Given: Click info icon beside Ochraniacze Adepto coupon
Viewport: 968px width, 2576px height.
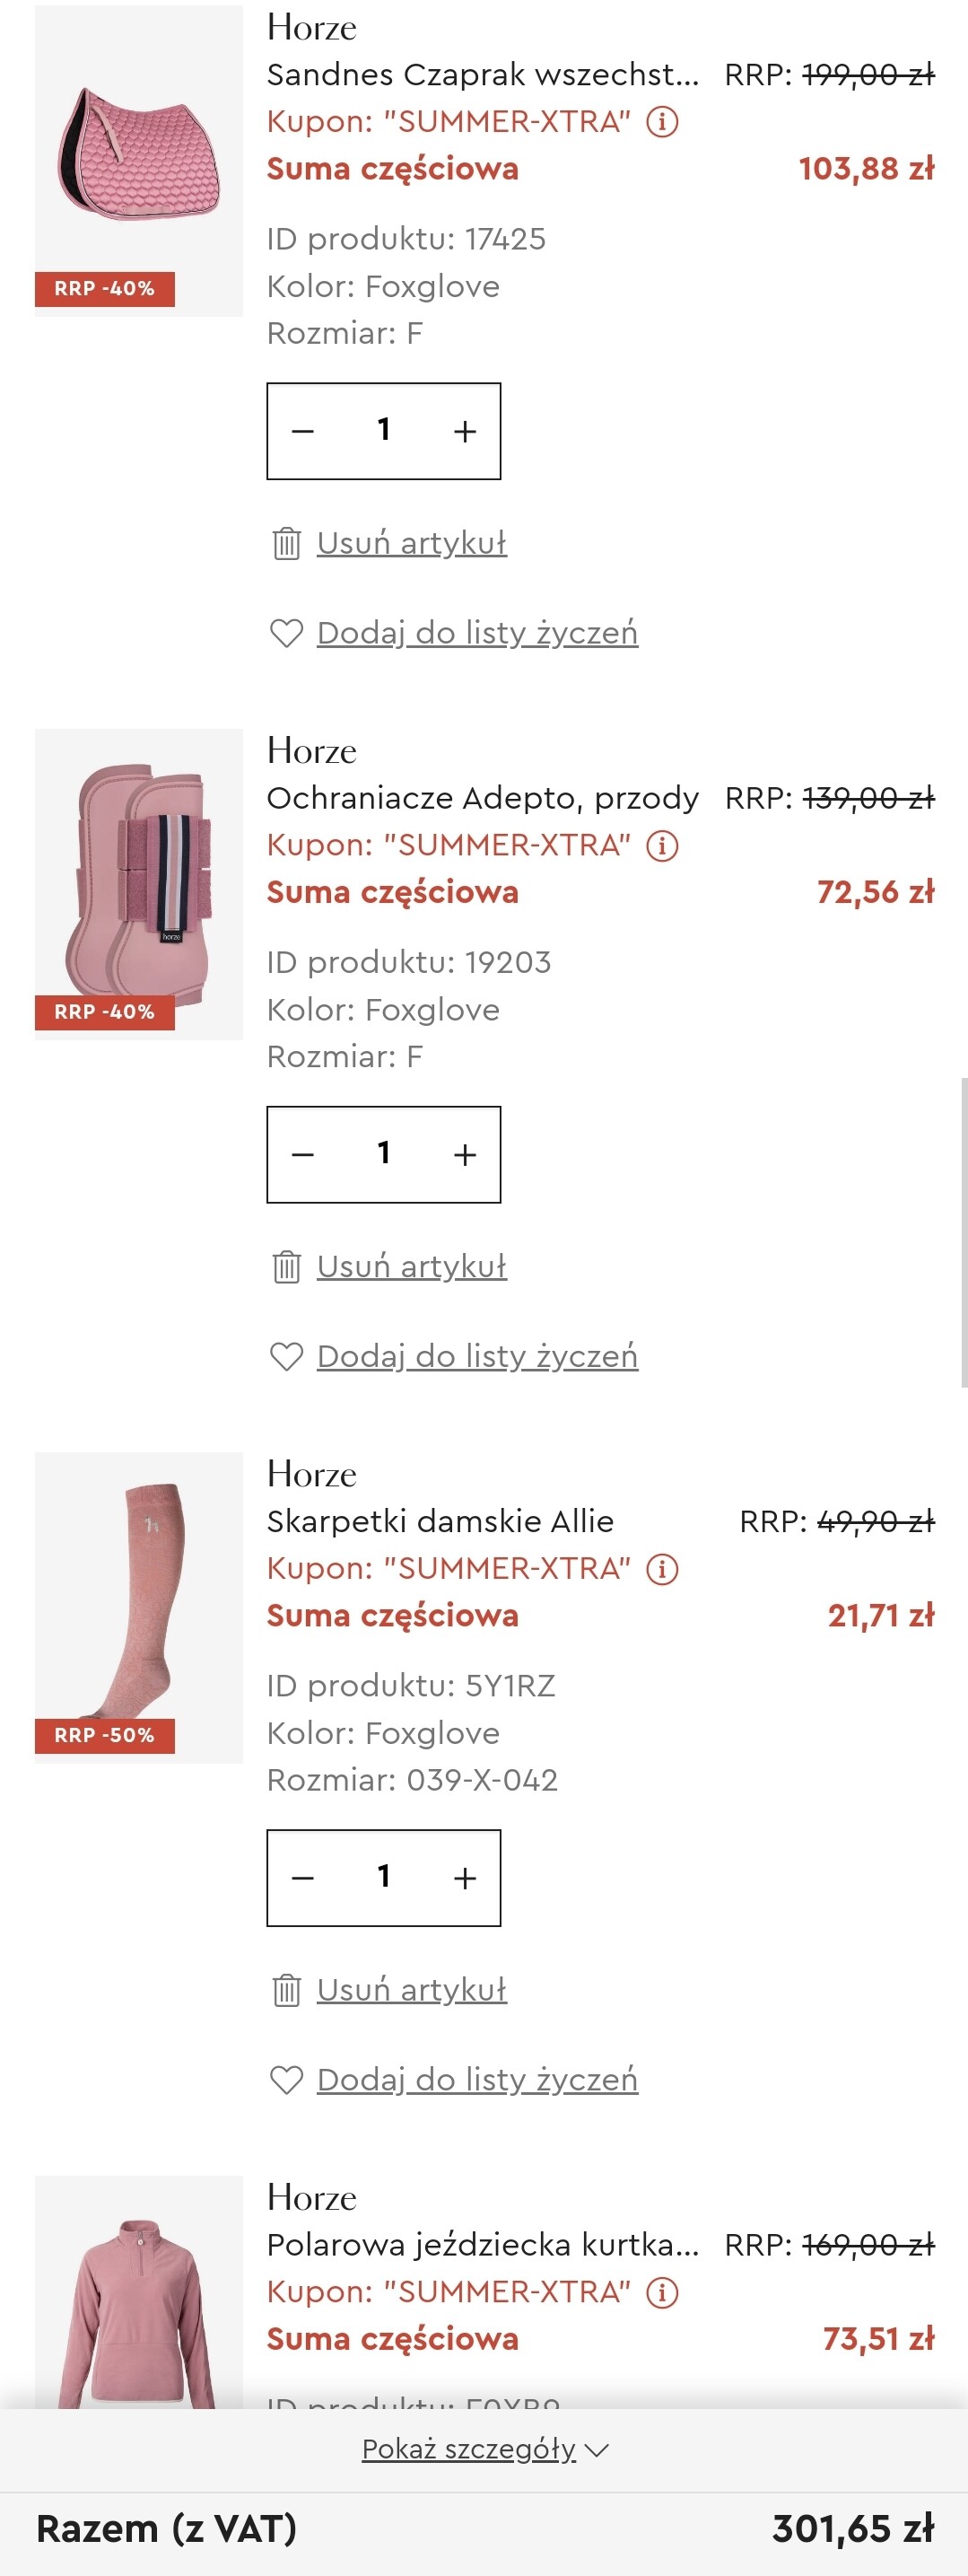Looking at the screenshot, I should [x=662, y=846].
